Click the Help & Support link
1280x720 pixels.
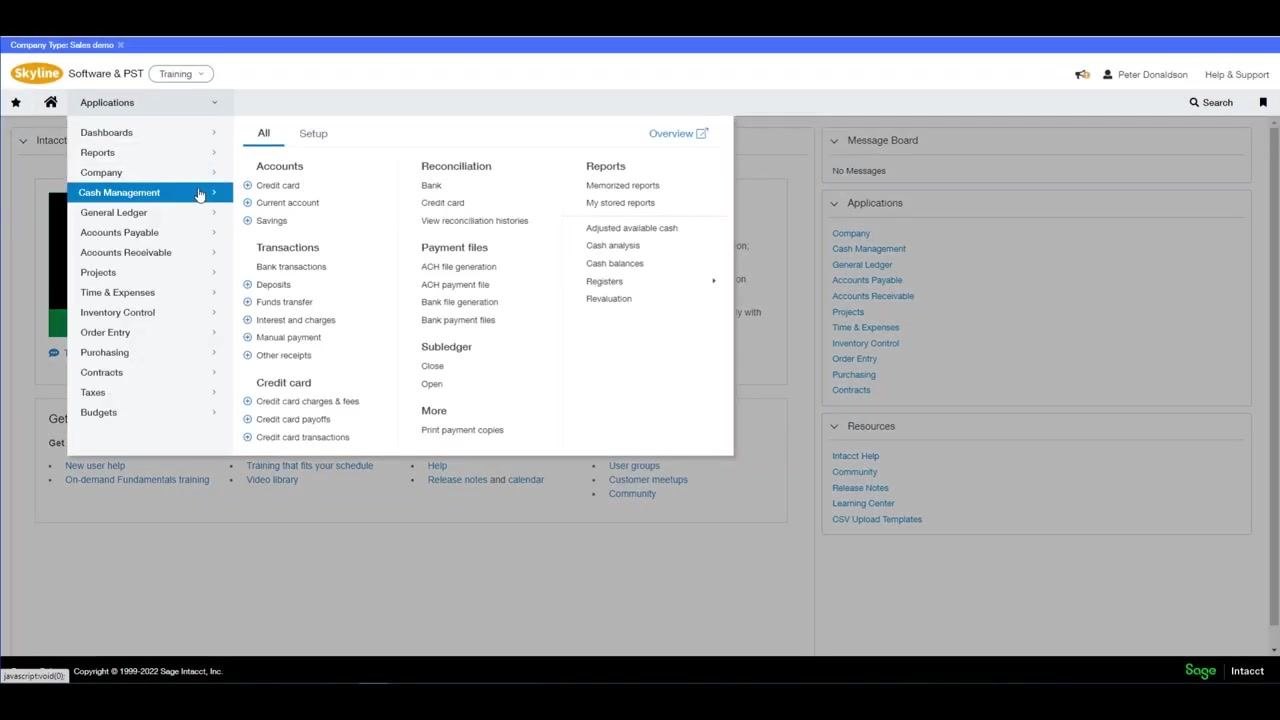(1237, 75)
